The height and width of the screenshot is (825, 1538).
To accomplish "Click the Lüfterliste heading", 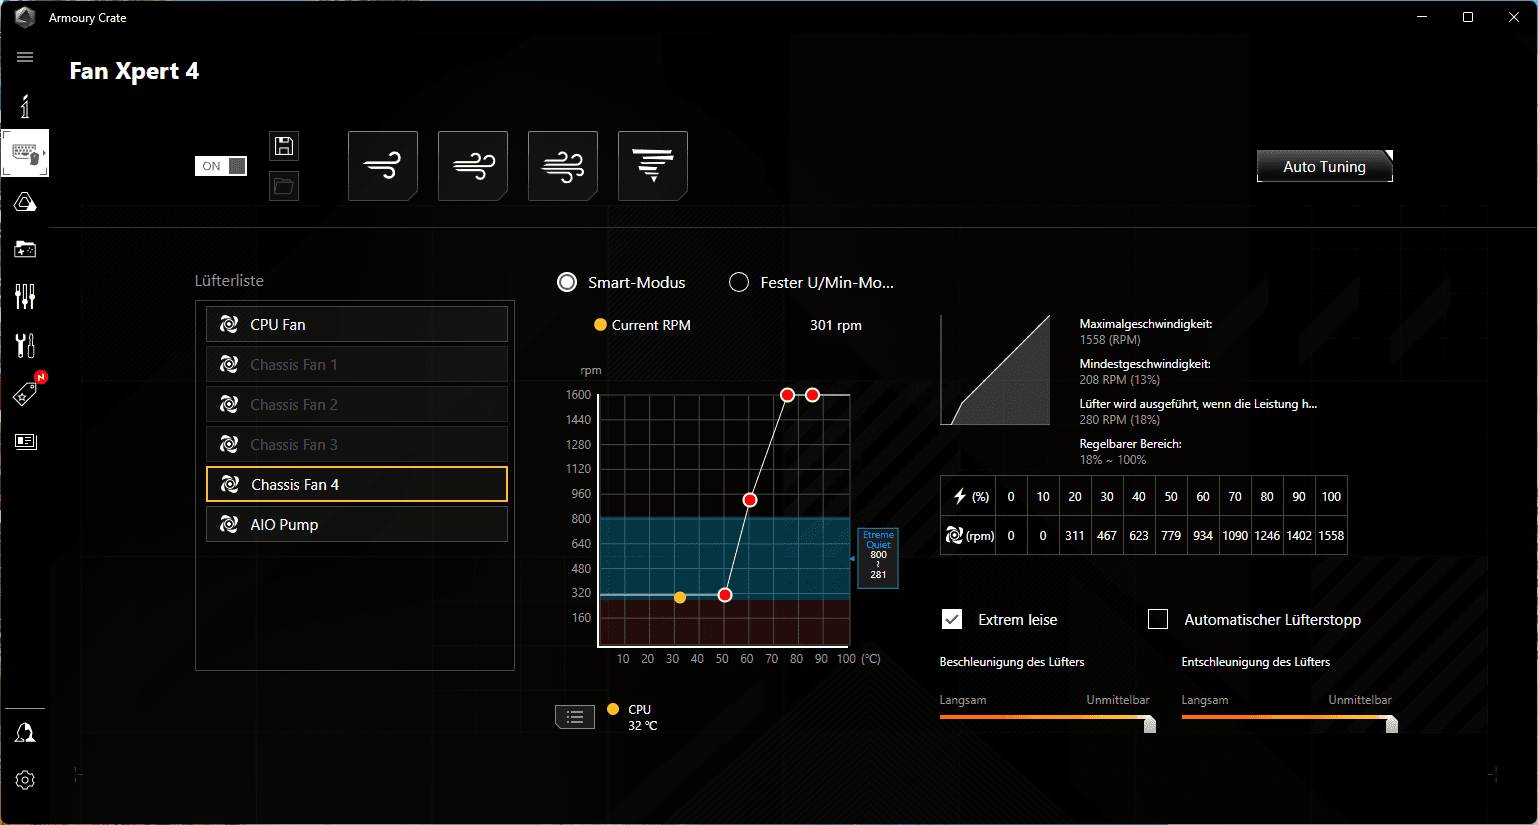I will point(229,281).
